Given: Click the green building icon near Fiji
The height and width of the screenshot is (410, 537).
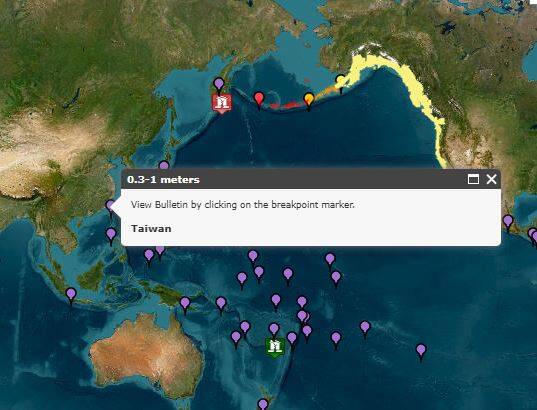Looking at the screenshot, I should (x=275, y=348).
